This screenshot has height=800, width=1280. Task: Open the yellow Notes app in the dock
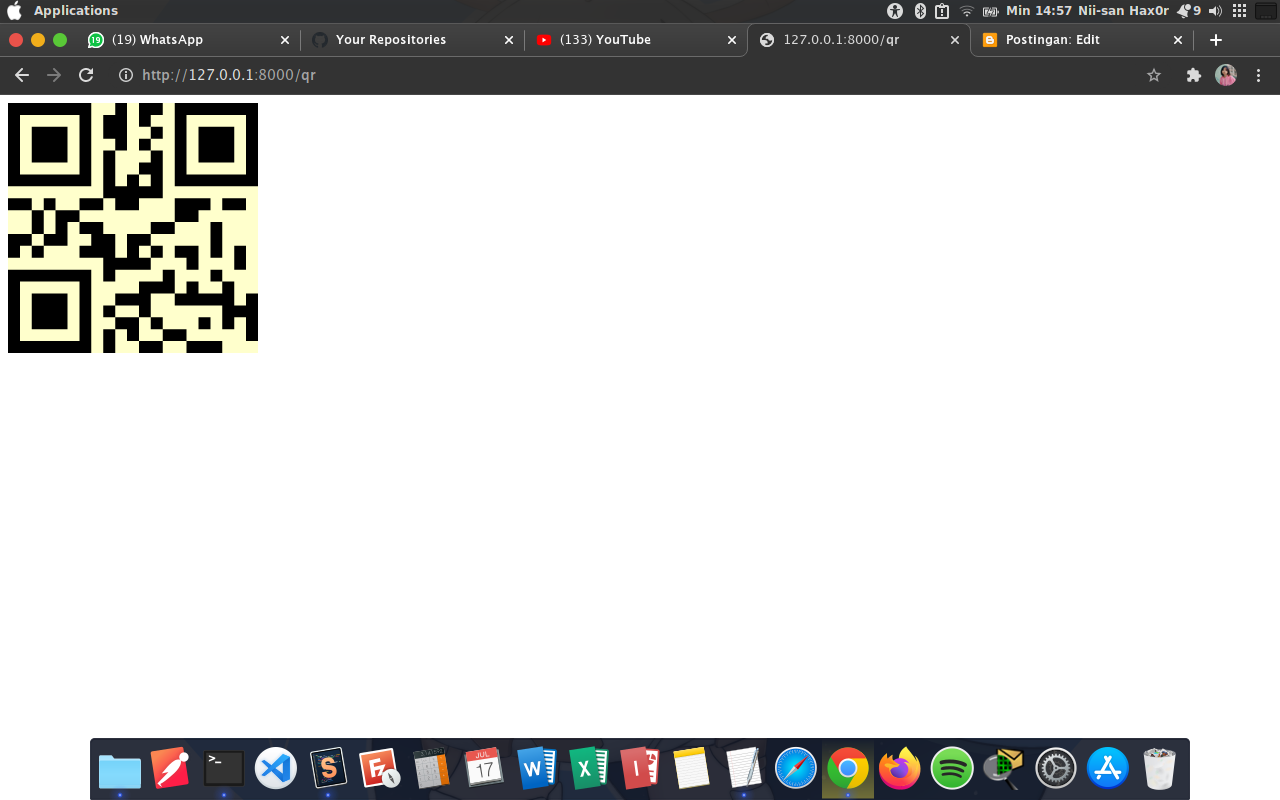692,769
